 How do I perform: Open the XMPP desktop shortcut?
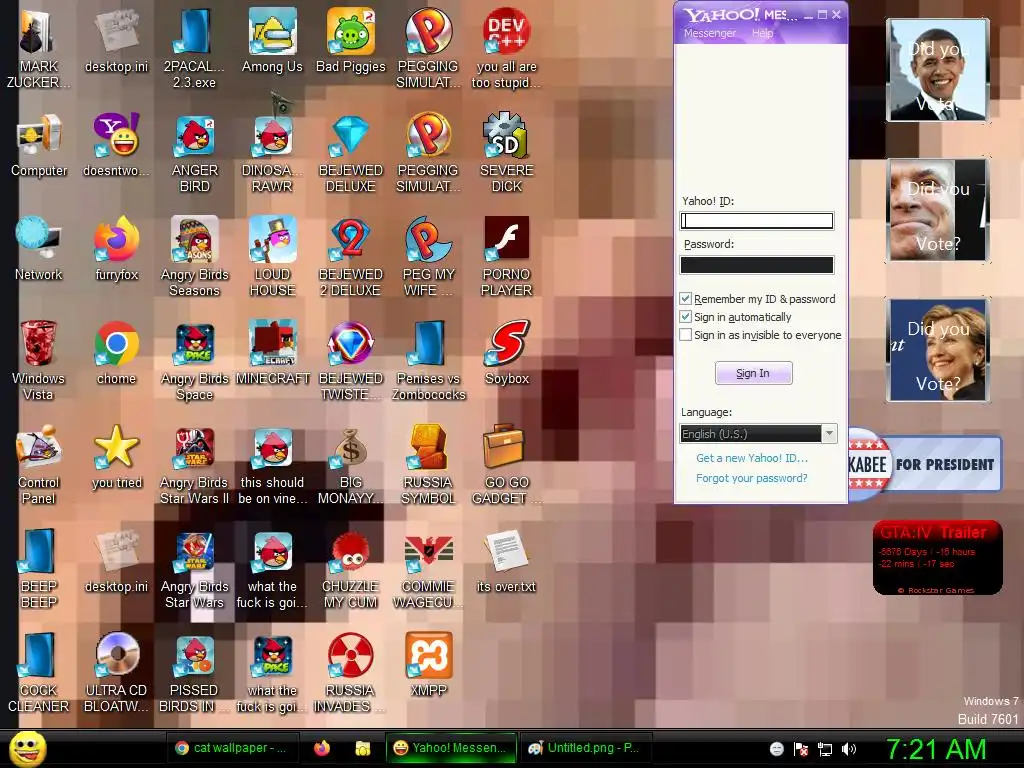click(428, 665)
